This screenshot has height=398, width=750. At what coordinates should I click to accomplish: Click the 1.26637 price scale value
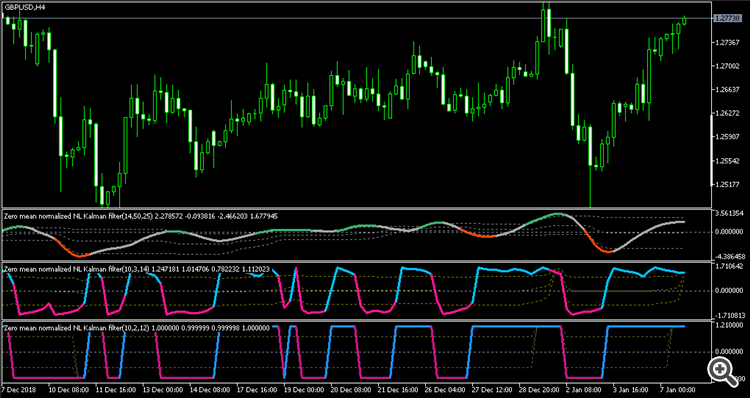tap(727, 89)
